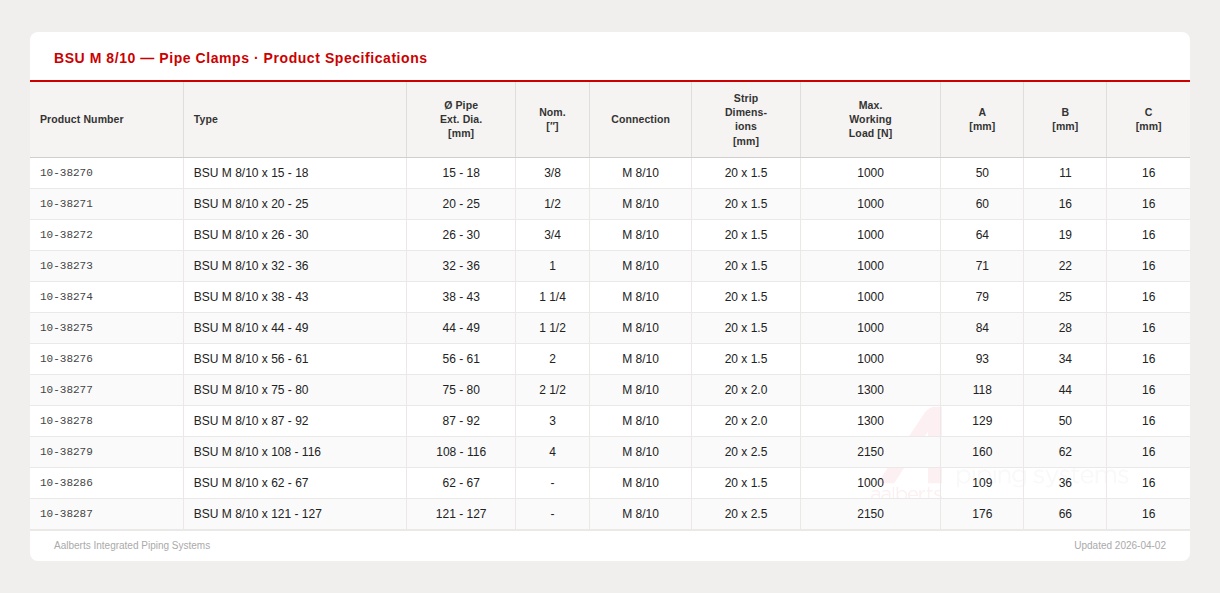Select product number 10-38273
Viewport: 1220px width, 593px height.
point(66,266)
